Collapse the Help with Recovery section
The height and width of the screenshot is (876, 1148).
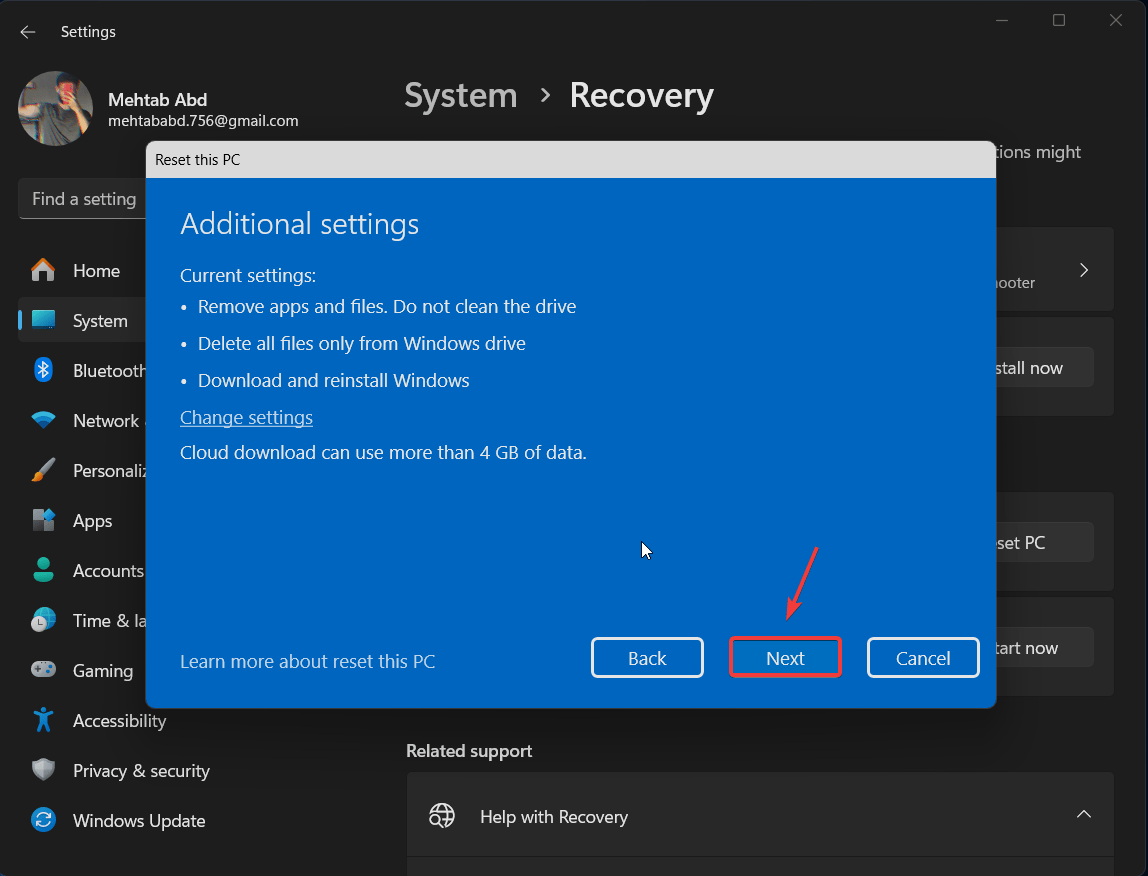click(1084, 814)
